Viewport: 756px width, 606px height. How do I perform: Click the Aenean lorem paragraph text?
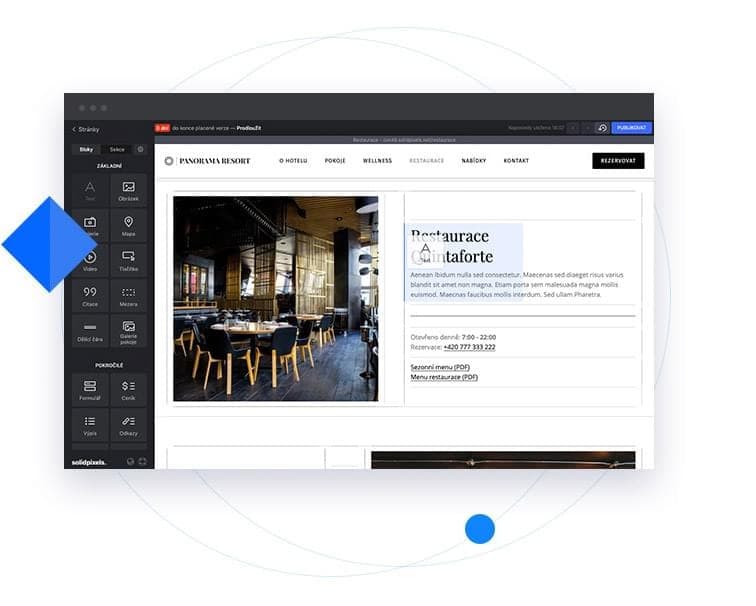(517, 284)
